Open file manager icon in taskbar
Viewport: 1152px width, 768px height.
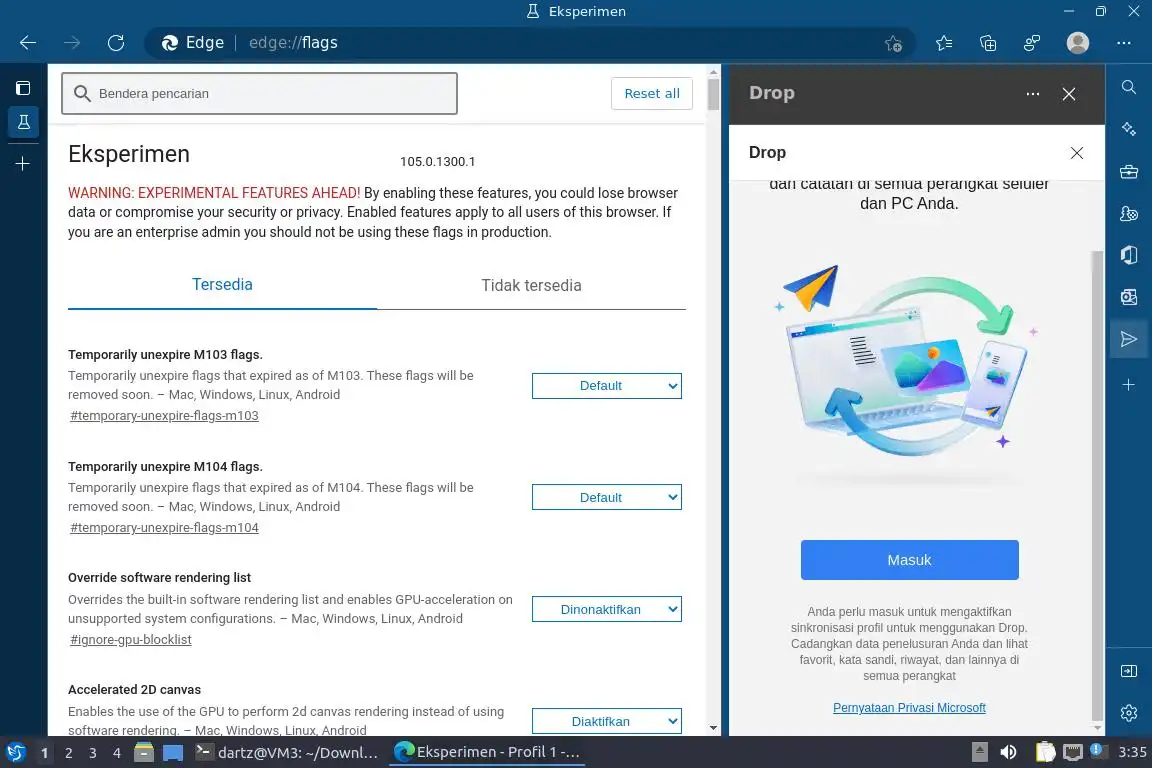[144, 753]
